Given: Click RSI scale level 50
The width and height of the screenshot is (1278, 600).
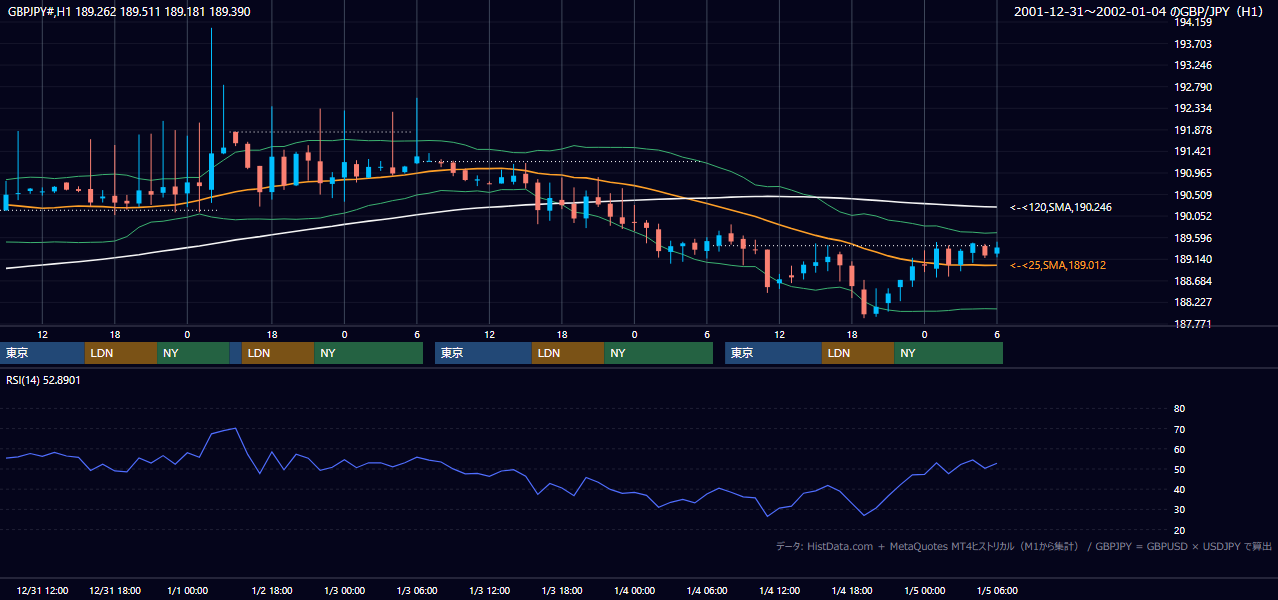Looking at the screenshot, I should point(1179,469).
